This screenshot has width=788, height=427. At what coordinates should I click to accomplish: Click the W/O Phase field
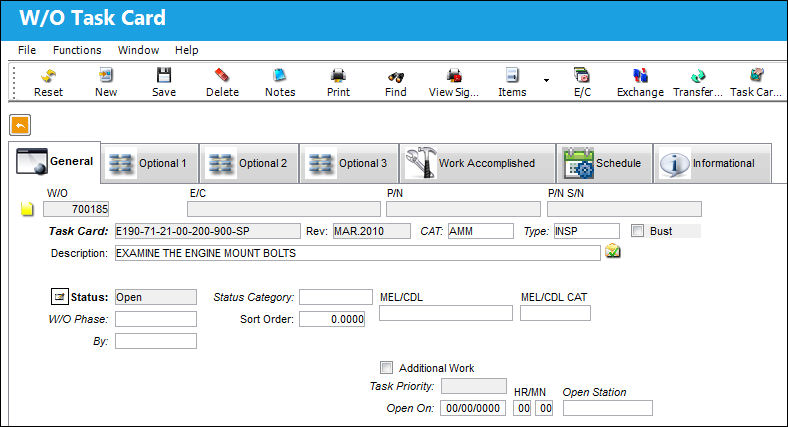[156, 319]
